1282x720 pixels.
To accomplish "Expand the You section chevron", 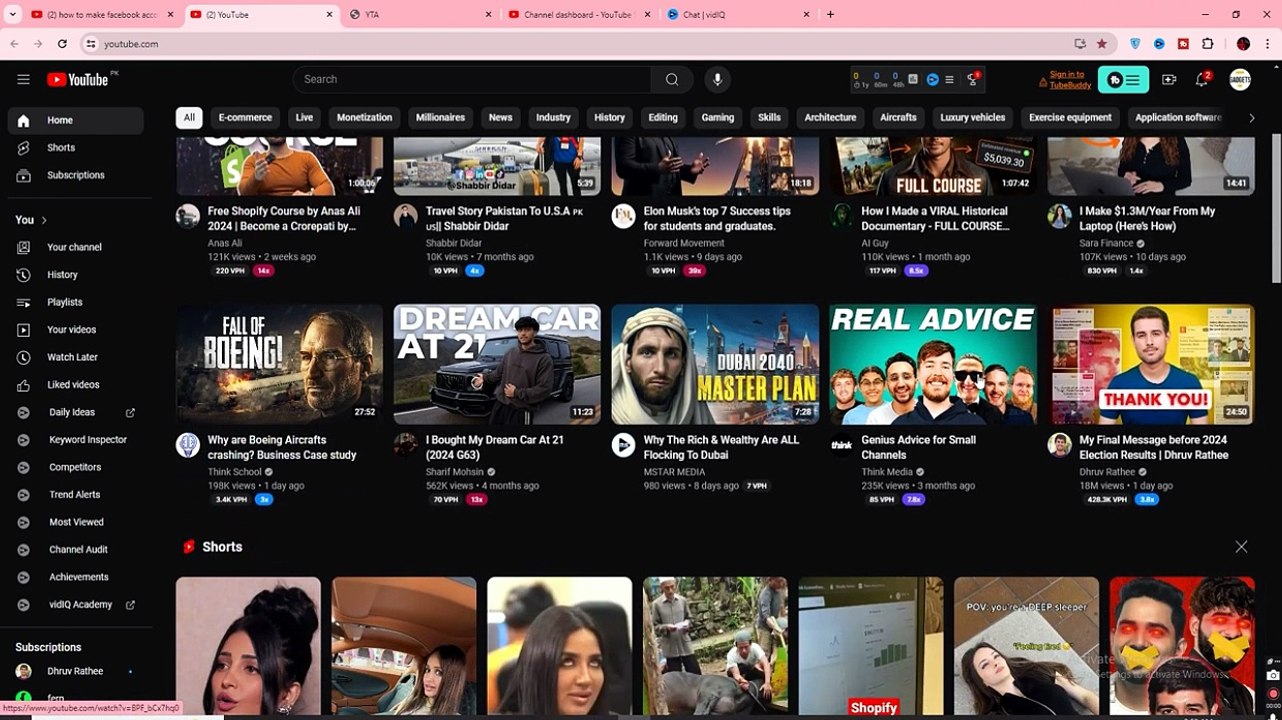I will tap(44, 220).
